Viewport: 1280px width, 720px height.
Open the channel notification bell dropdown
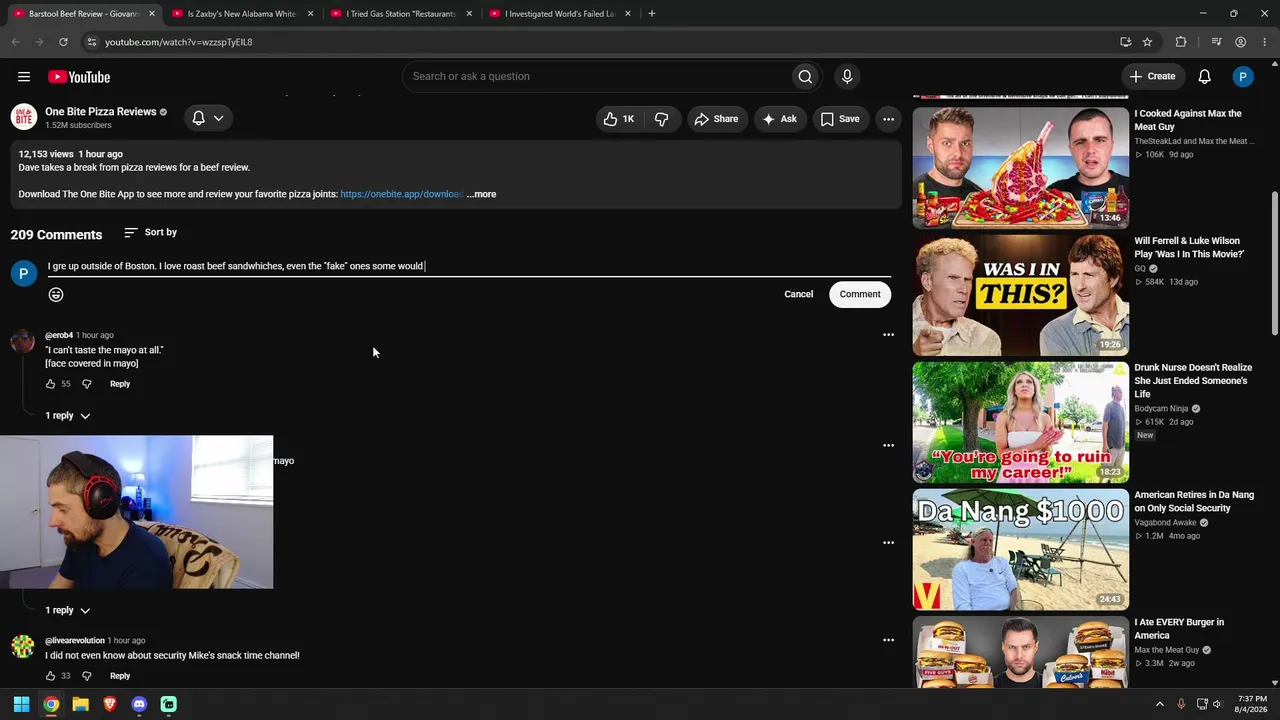pyautogui.click(x=208, y=118)
